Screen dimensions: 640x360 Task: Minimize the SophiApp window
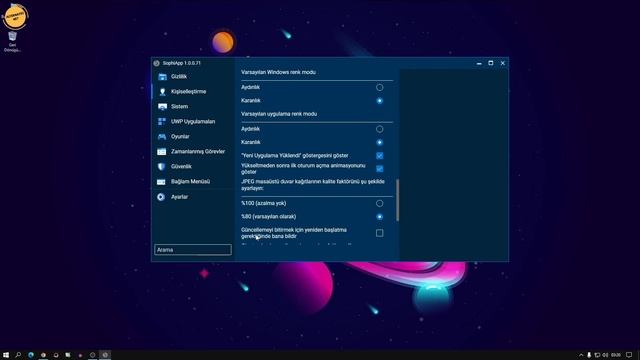pos(479,63)
